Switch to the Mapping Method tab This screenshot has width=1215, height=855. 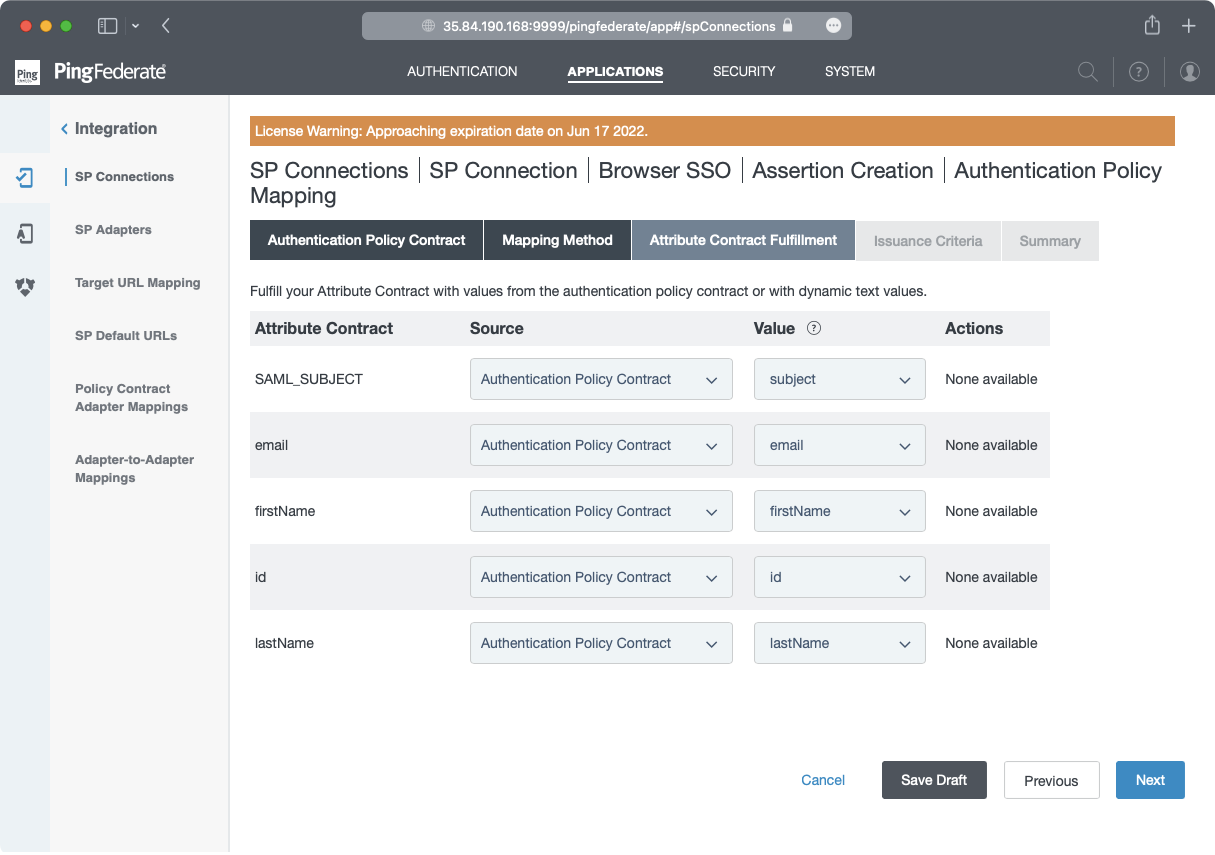tap(557, 241)
